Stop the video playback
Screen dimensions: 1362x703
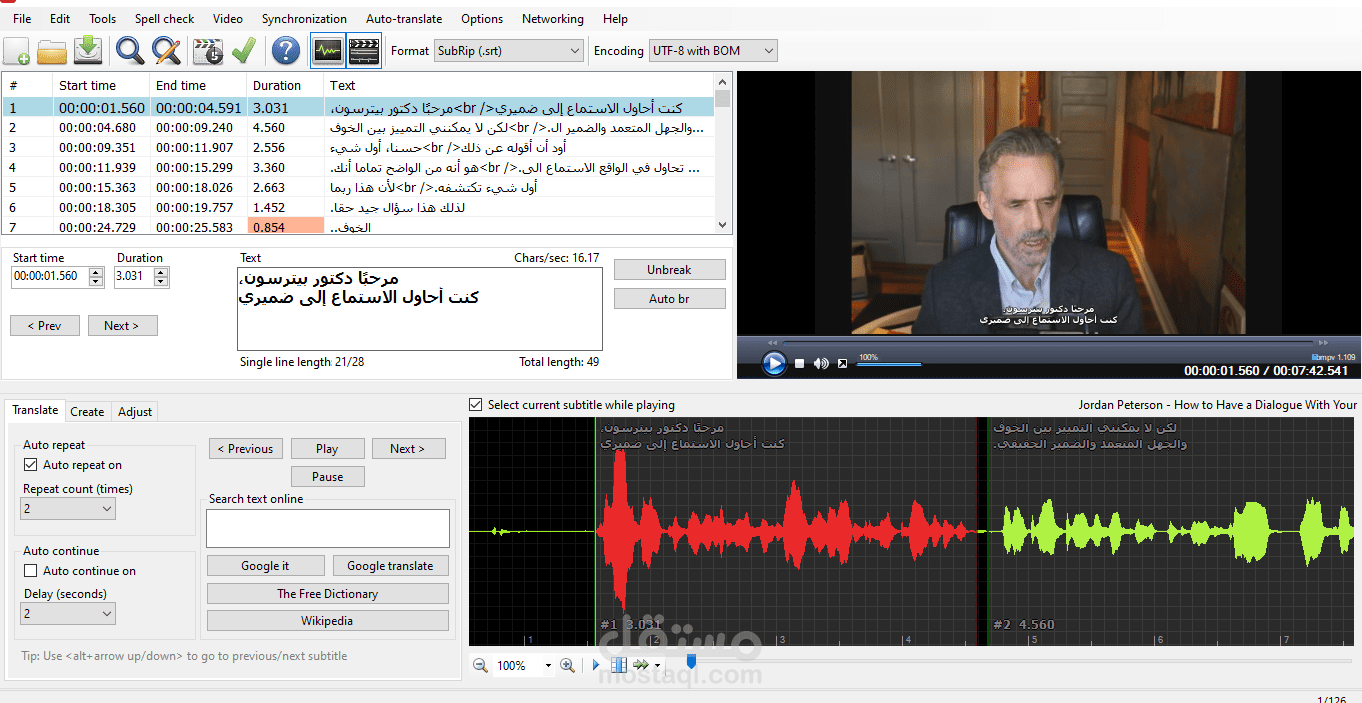coord(800,364)
